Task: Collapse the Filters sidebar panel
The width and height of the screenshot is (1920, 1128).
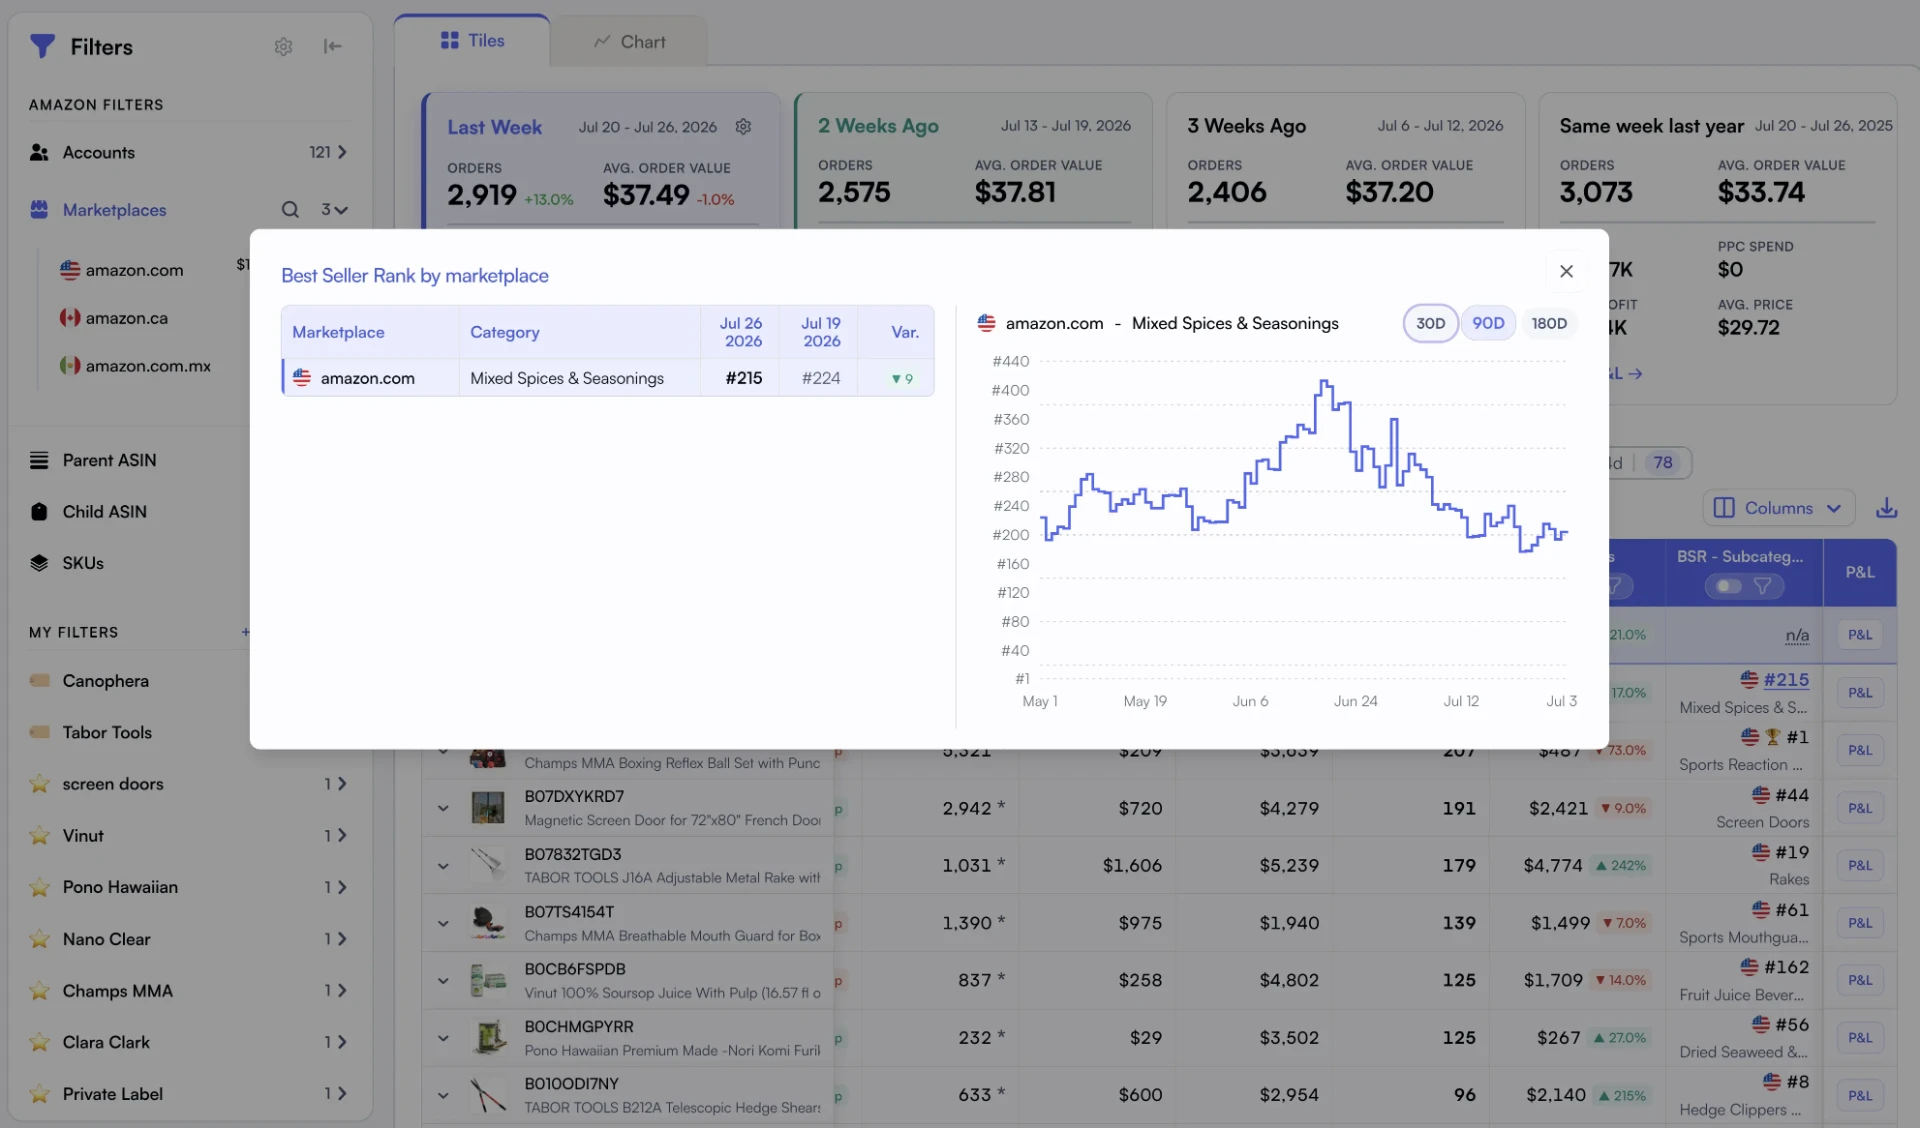Action: pyautogui.click(x=332, y=46)
